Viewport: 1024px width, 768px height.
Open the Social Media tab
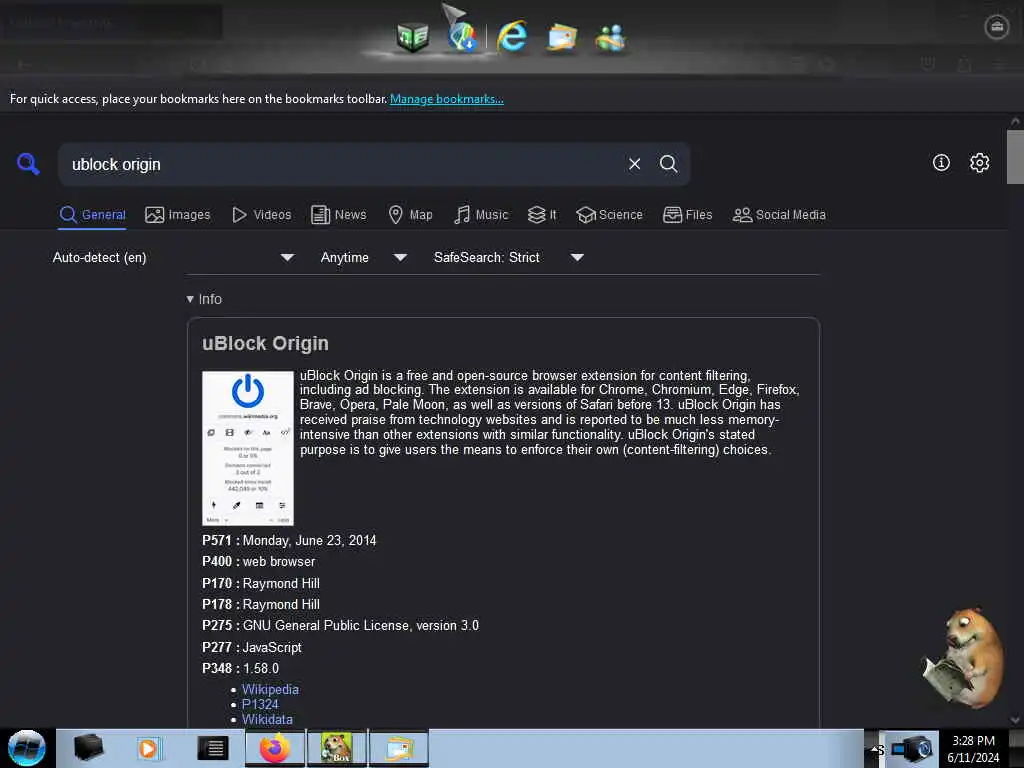click(x=779, y=215)
